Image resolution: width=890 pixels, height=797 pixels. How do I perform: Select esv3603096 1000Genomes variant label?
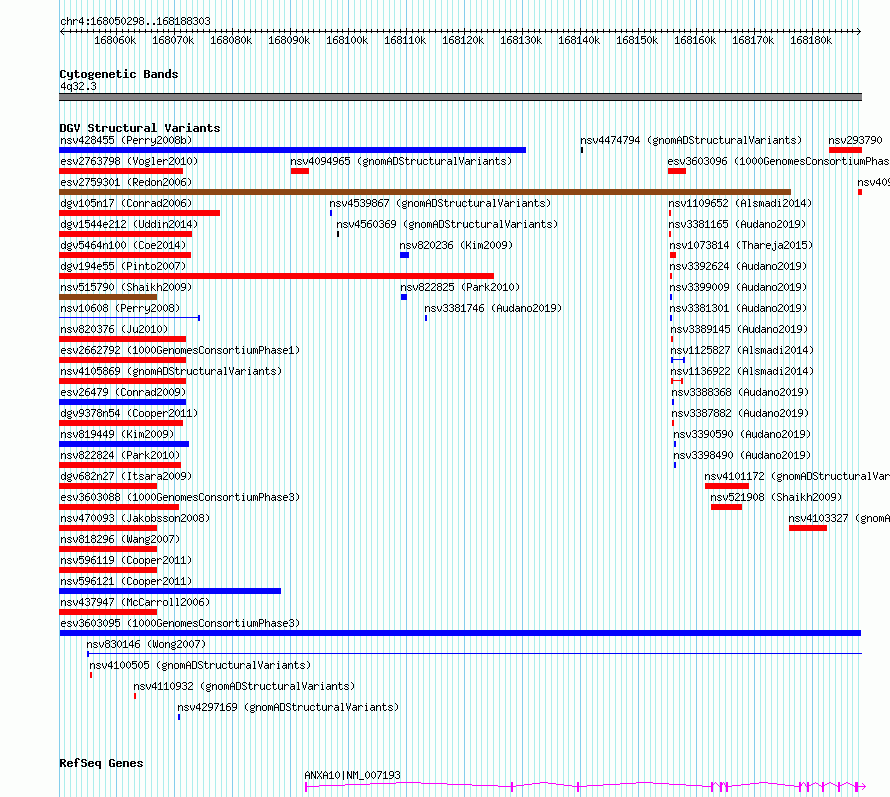point(779,161)
